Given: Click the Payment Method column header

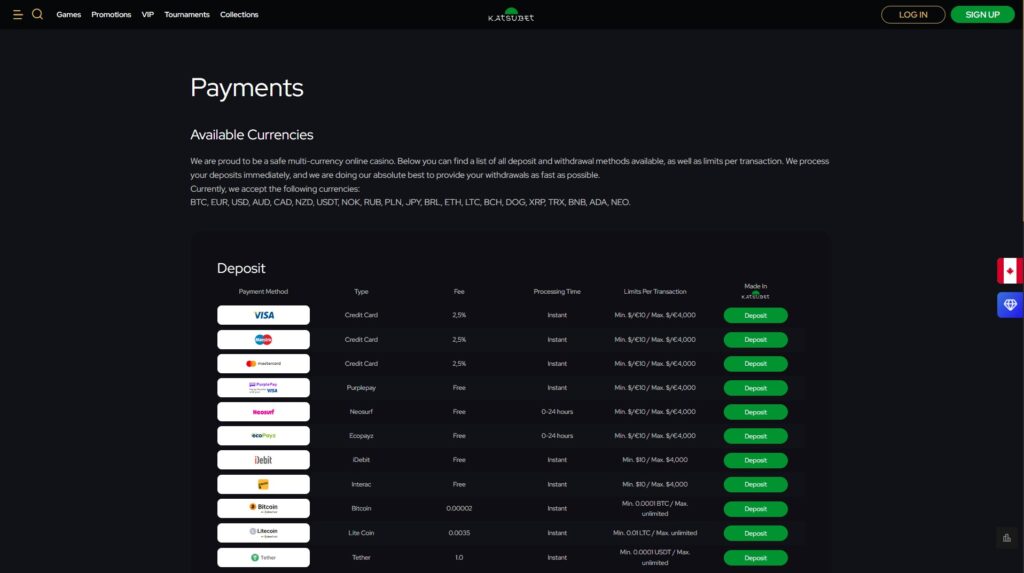Looking at the screenshot, I should point(263,291).
